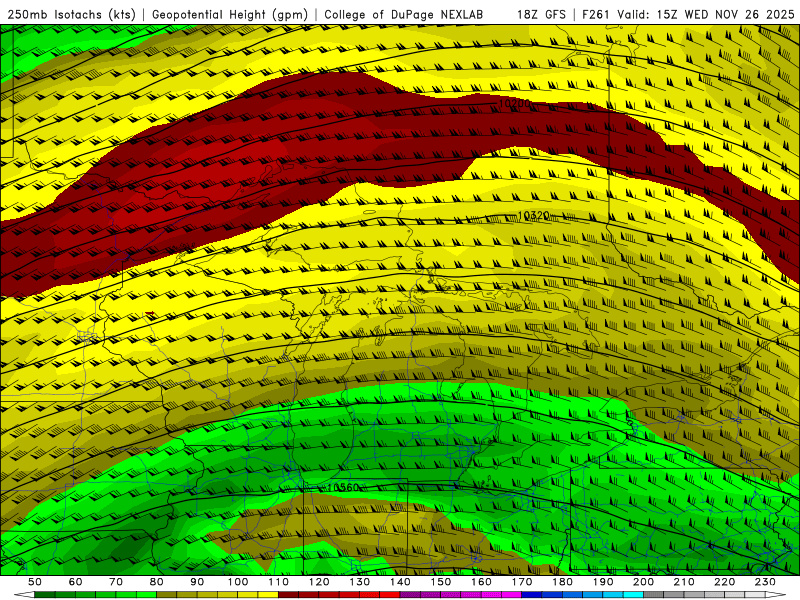The width and height of the screenshot is (800, 600).
Task: Click the 100 value on the color scale
Action: [238, 582]
